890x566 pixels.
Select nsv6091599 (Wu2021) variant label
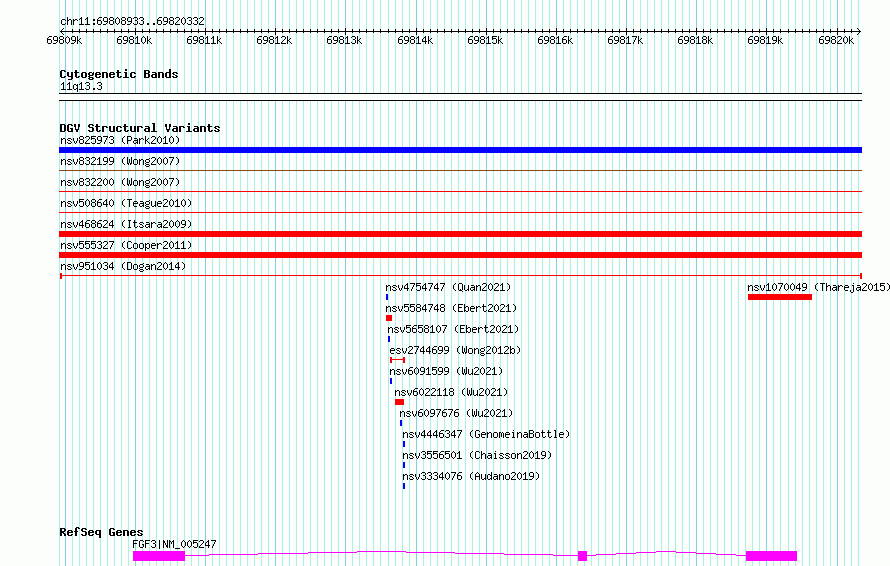click(446, 371)
